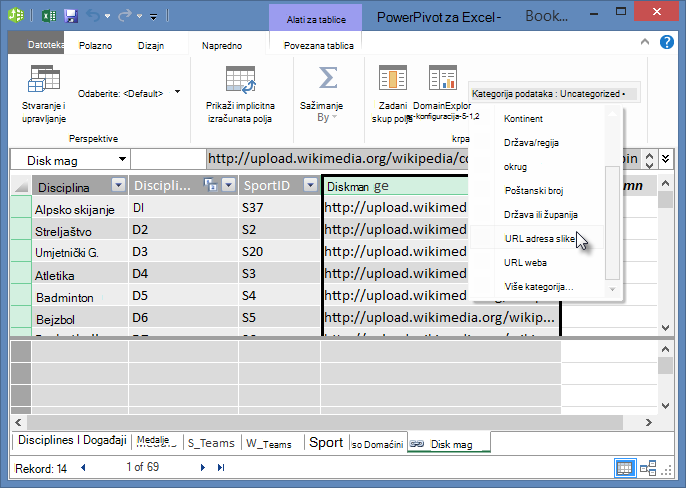Undo the last action
This screenshot has width=686, height=488.
(93, 16)
